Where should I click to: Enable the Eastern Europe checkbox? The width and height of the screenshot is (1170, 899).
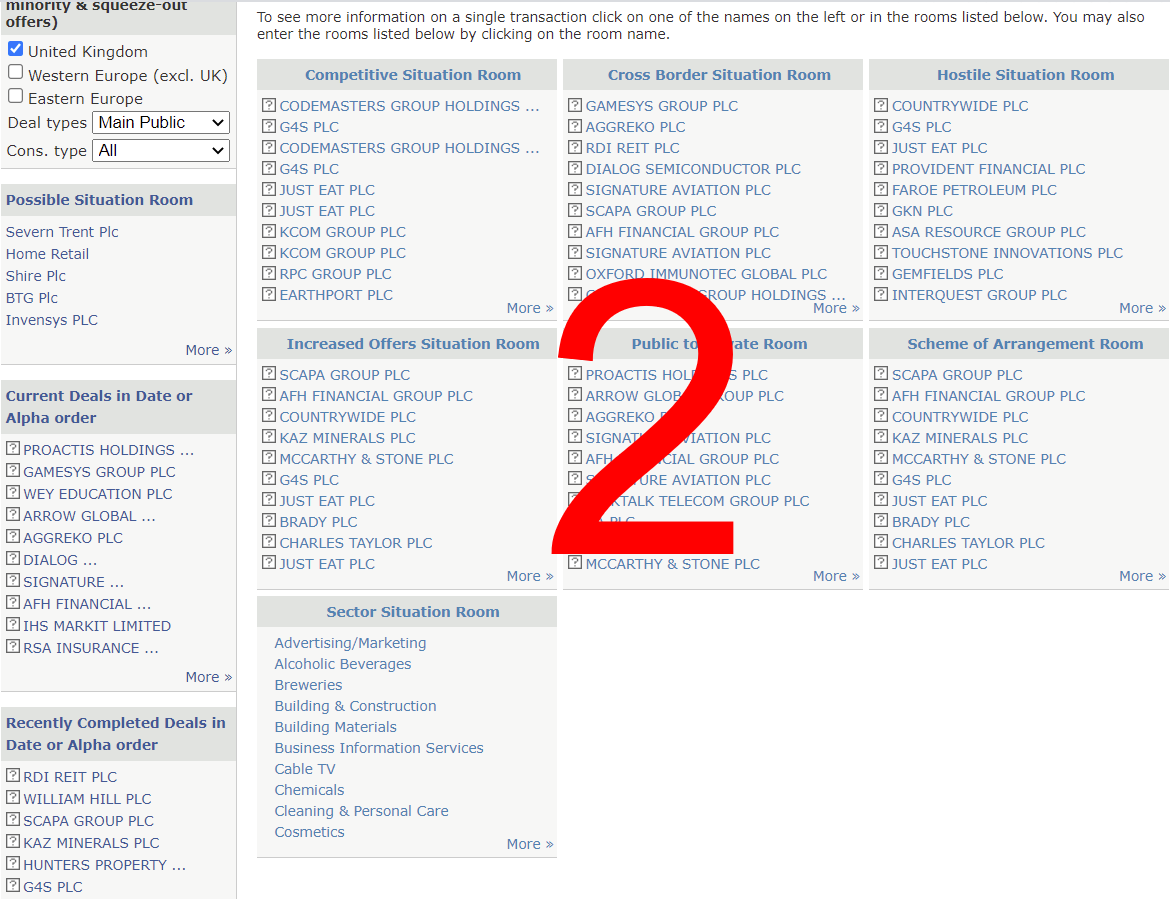click(16, 95)
